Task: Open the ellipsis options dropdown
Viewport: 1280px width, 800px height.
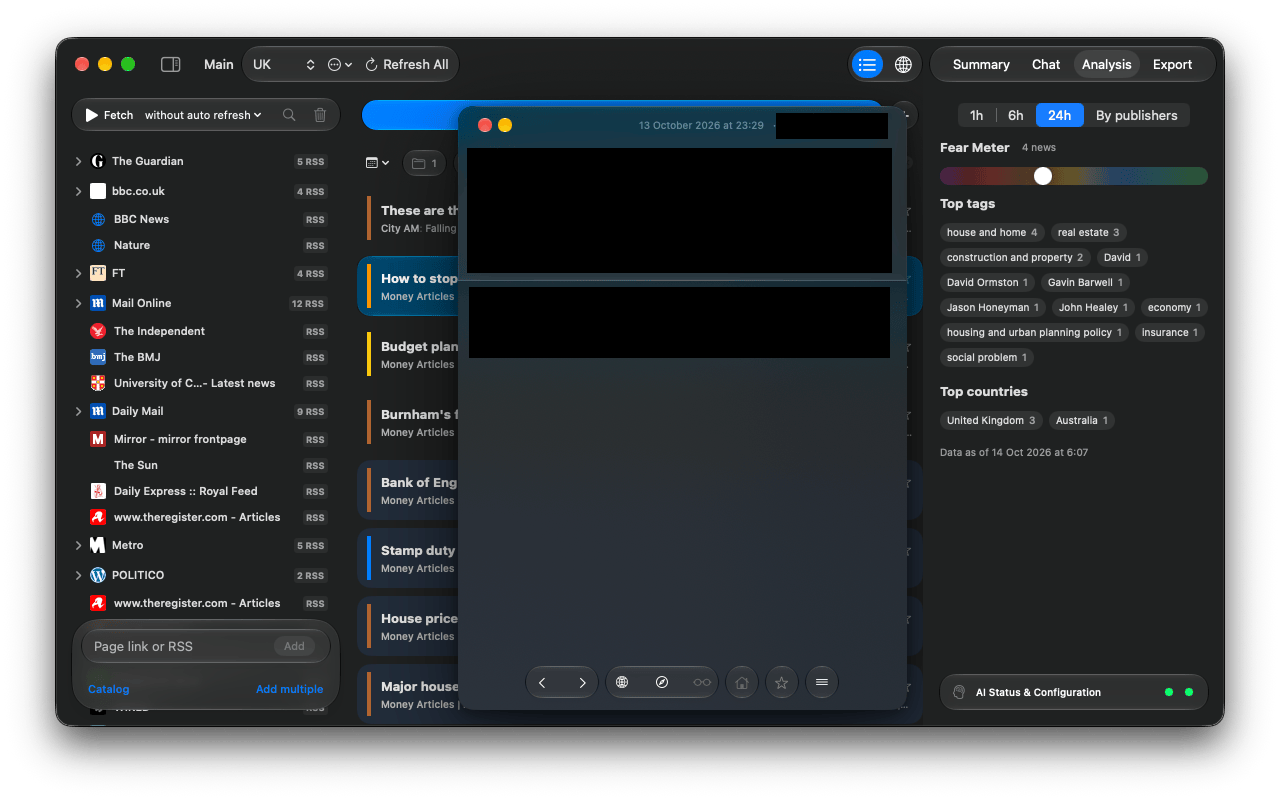Action: click(340, 64)
